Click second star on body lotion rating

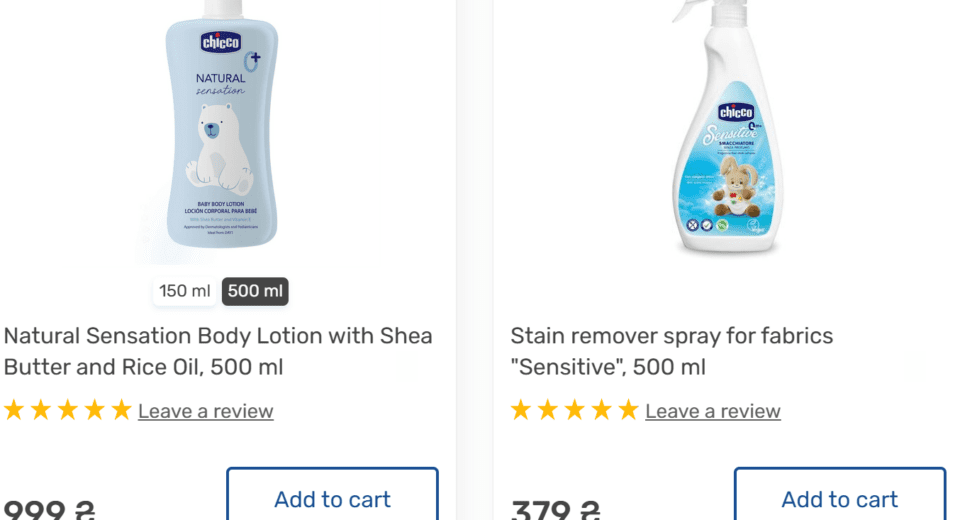[41, 410]
